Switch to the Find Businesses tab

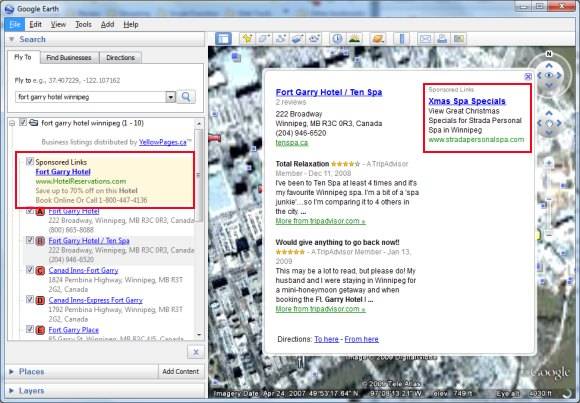(69, 58)
